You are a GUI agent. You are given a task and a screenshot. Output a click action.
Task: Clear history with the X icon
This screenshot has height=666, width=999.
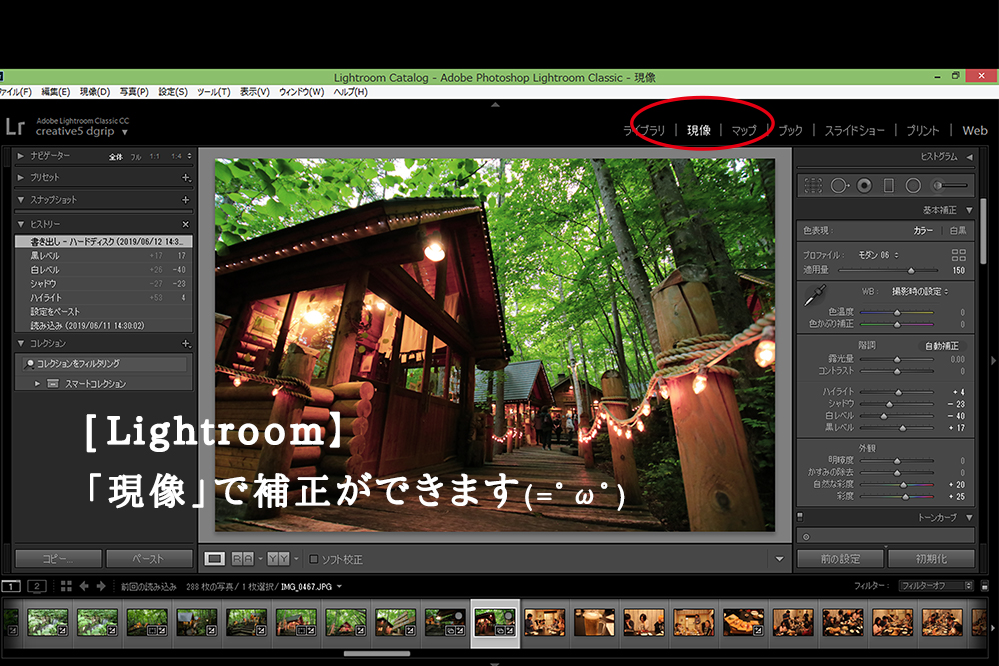coord(186,224)
